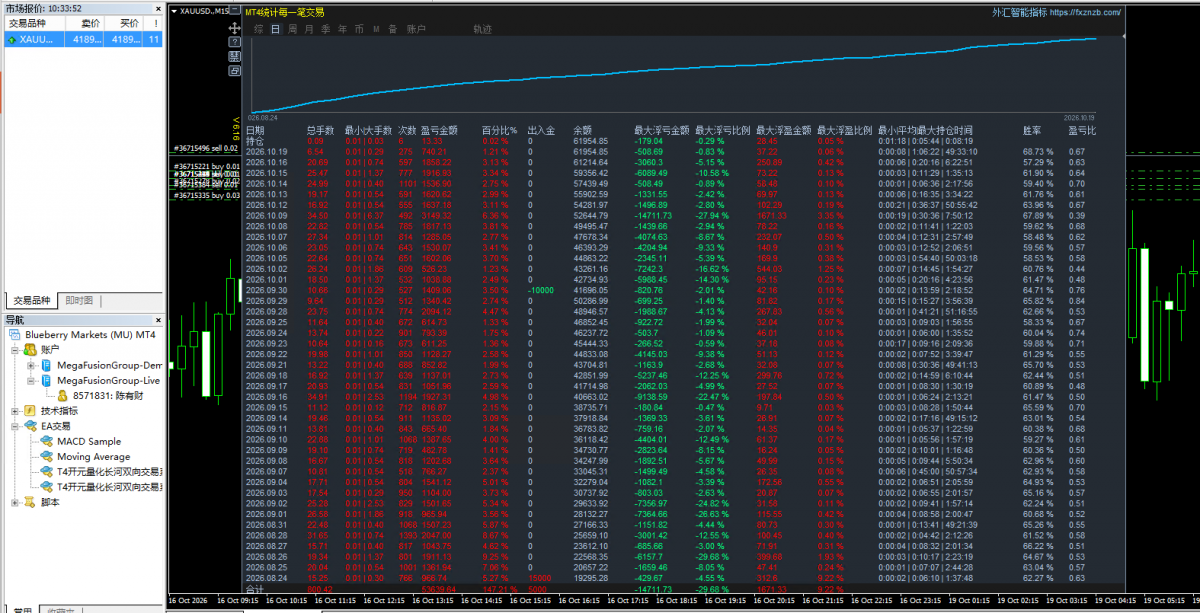Switch to the 即时图 tick chart tab

[79, 300]
